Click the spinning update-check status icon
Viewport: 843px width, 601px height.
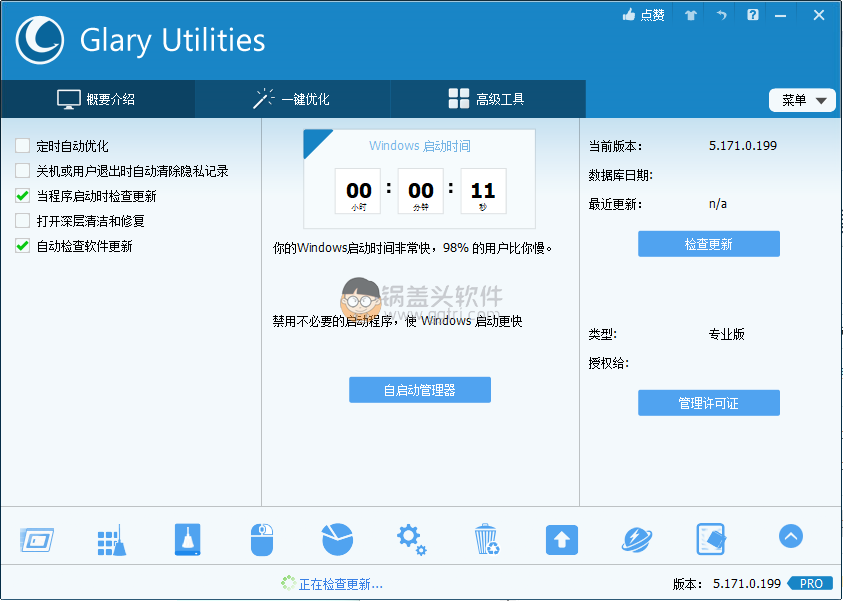[x=288, y=583]
